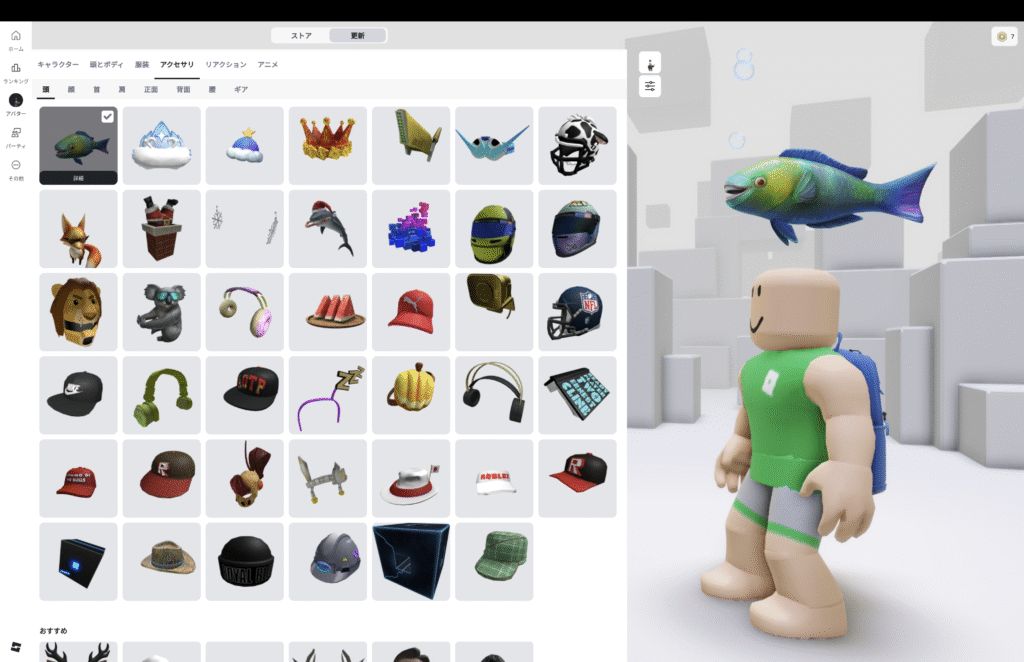This screenshot has height=662, width=1024.
Task: Open the 服装 clothing tab
Action: point(142,65)
